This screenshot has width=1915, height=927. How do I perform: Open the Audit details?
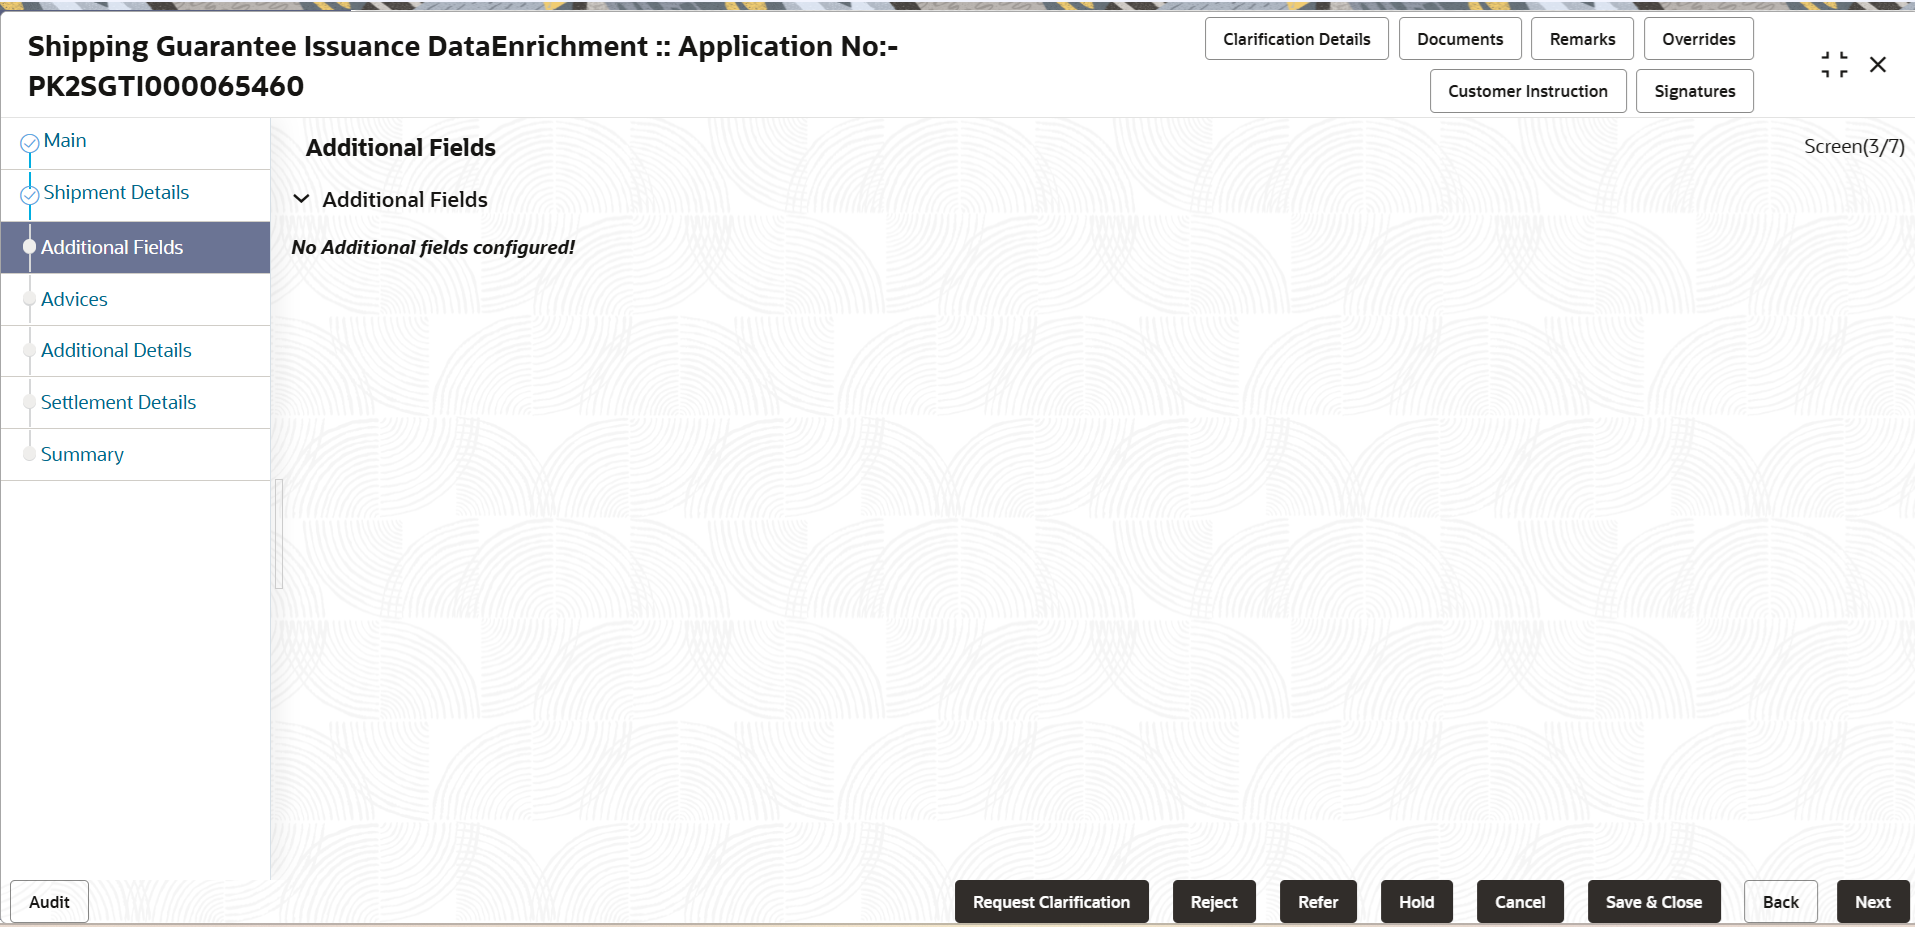tap(49, 902)
